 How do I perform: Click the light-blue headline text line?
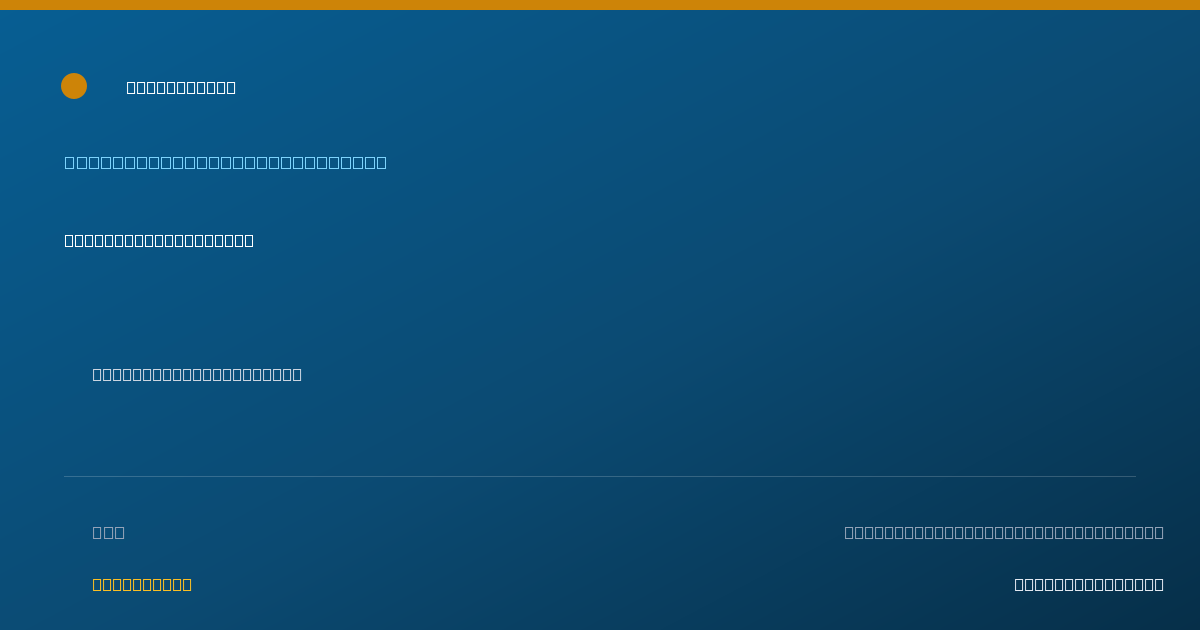tap(226, 162)
